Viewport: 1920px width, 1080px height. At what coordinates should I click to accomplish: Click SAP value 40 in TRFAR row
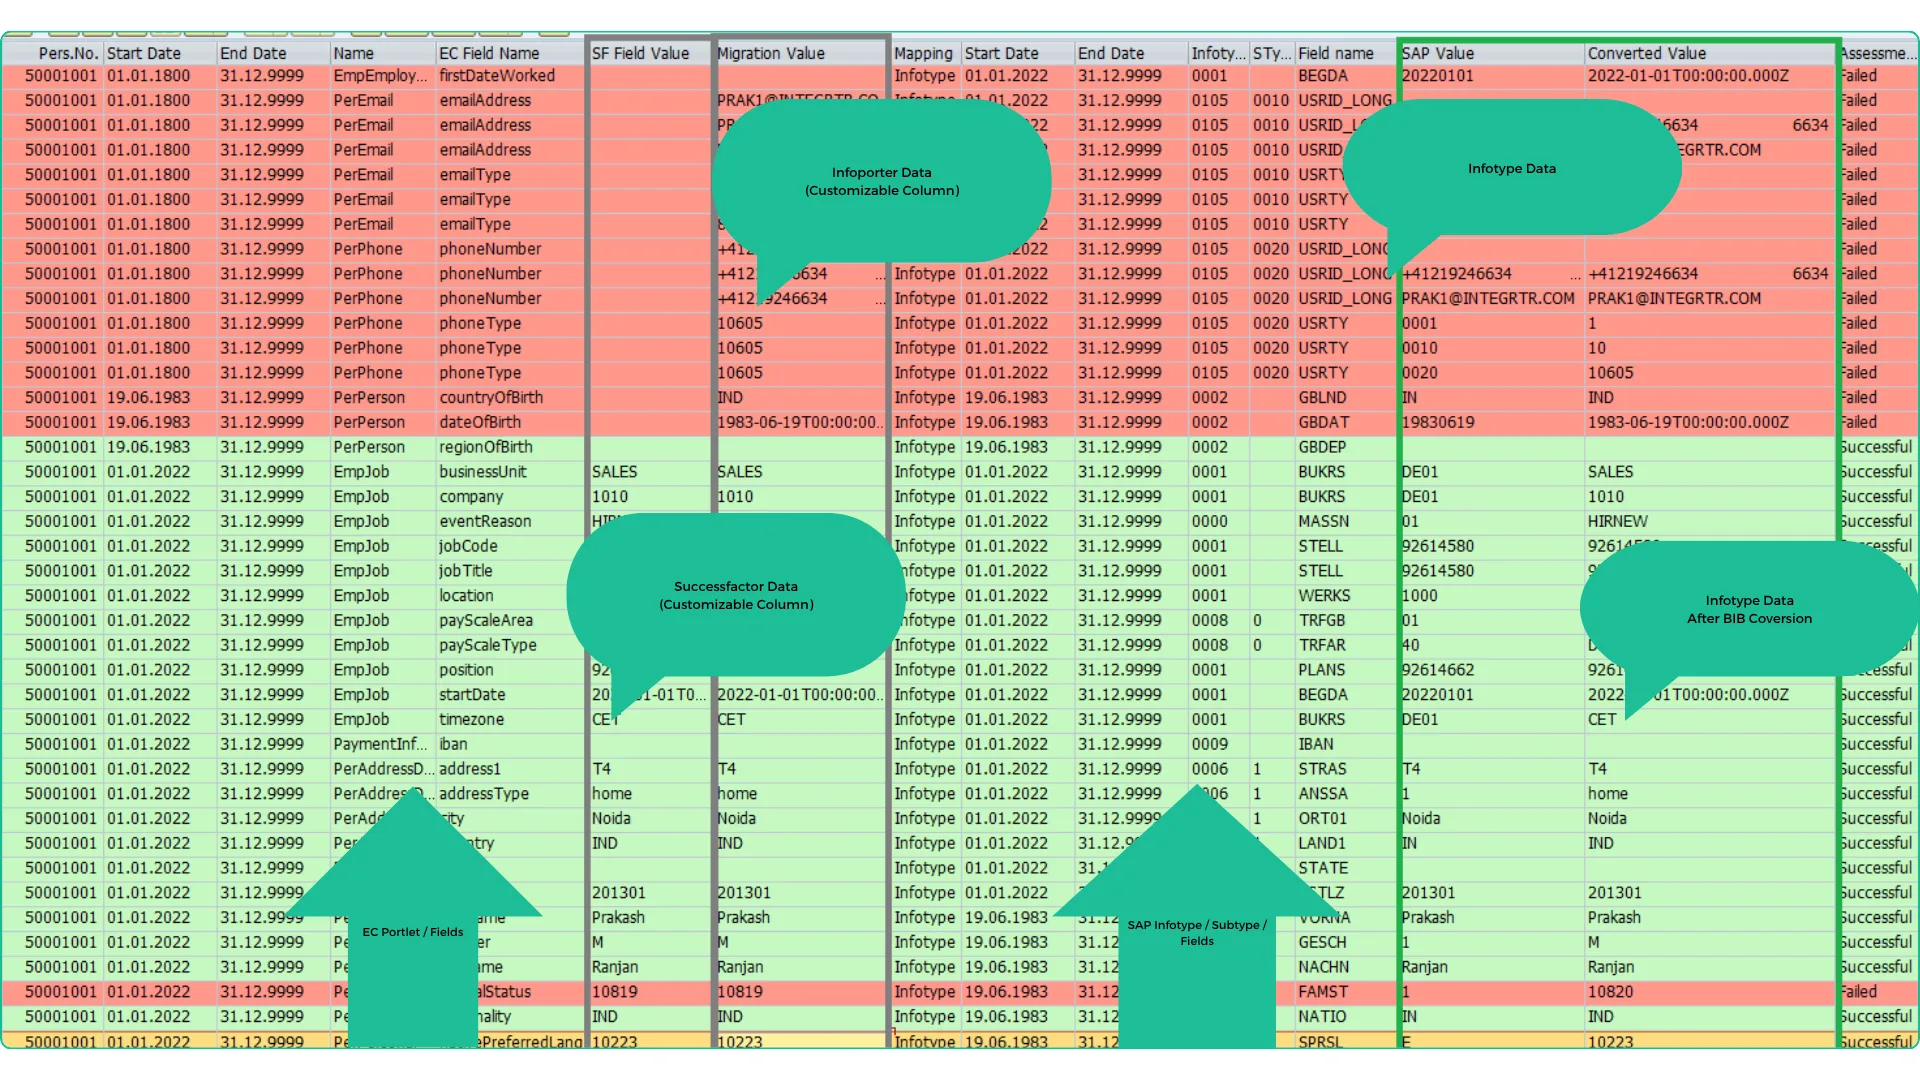[x=1491, y=645]
